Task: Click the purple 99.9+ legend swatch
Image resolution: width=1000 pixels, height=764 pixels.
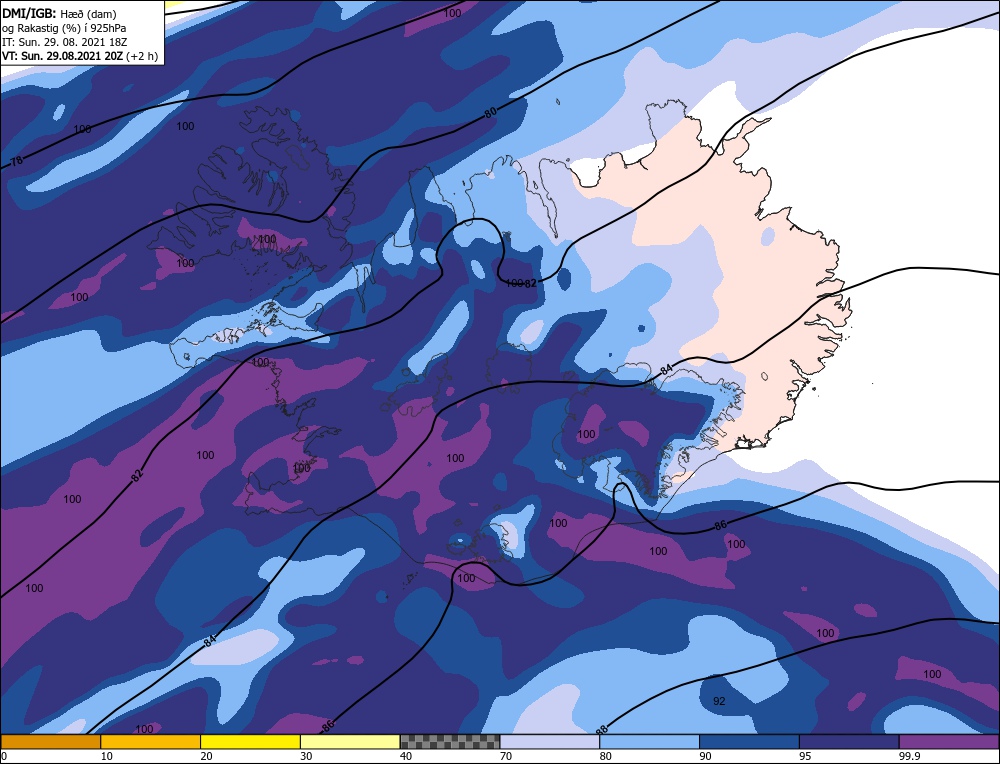Action: (x=949, y=742)
